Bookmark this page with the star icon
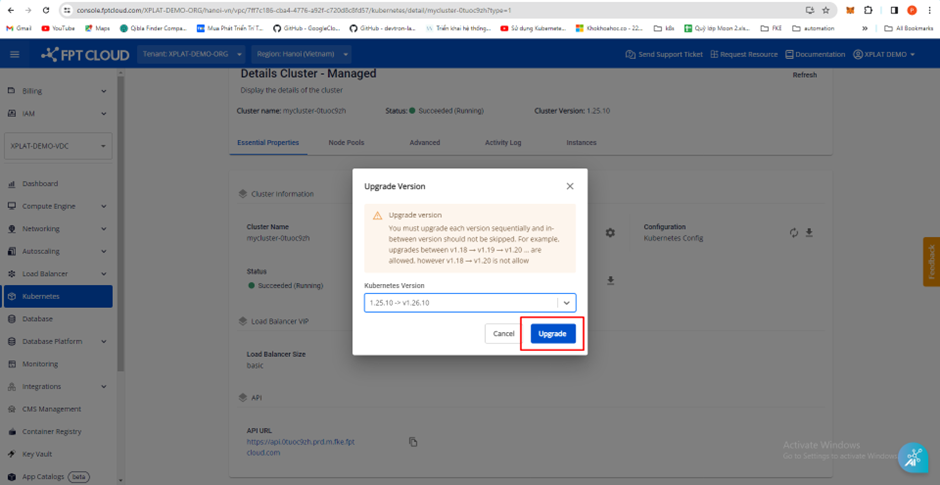 click(x=825, y=10)
